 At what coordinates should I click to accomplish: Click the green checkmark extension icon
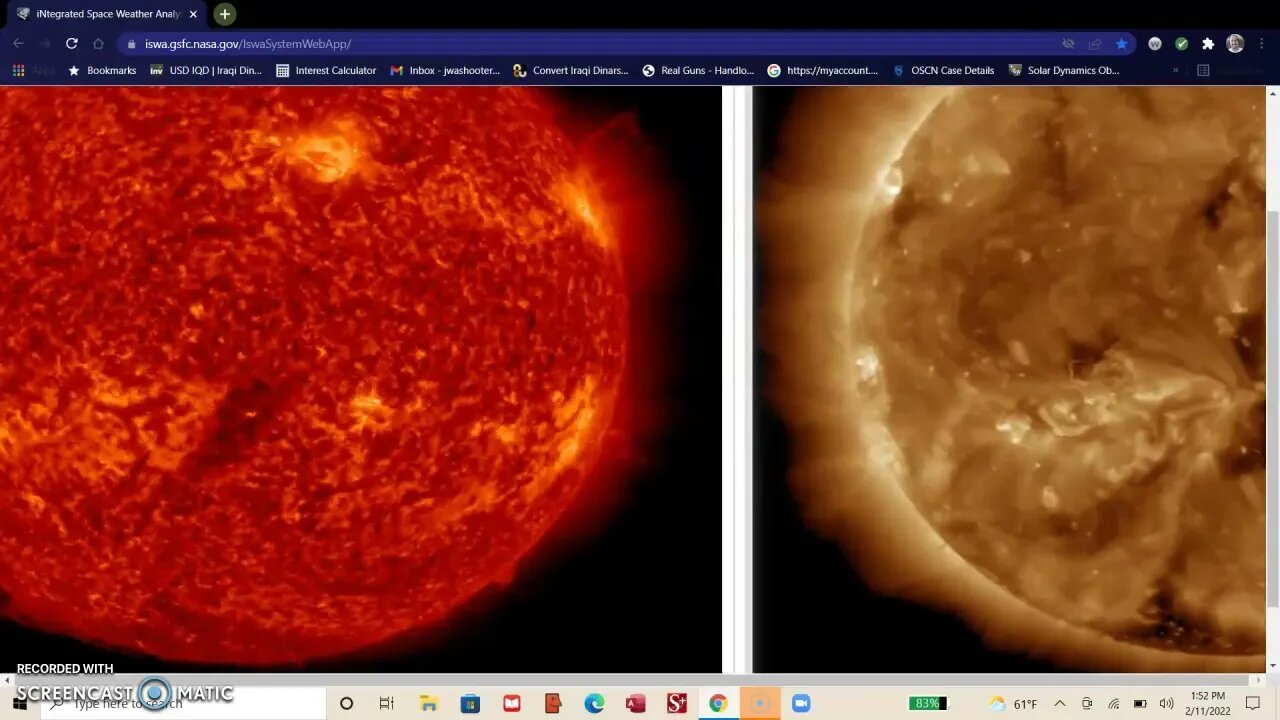[x=1181, y=44]
